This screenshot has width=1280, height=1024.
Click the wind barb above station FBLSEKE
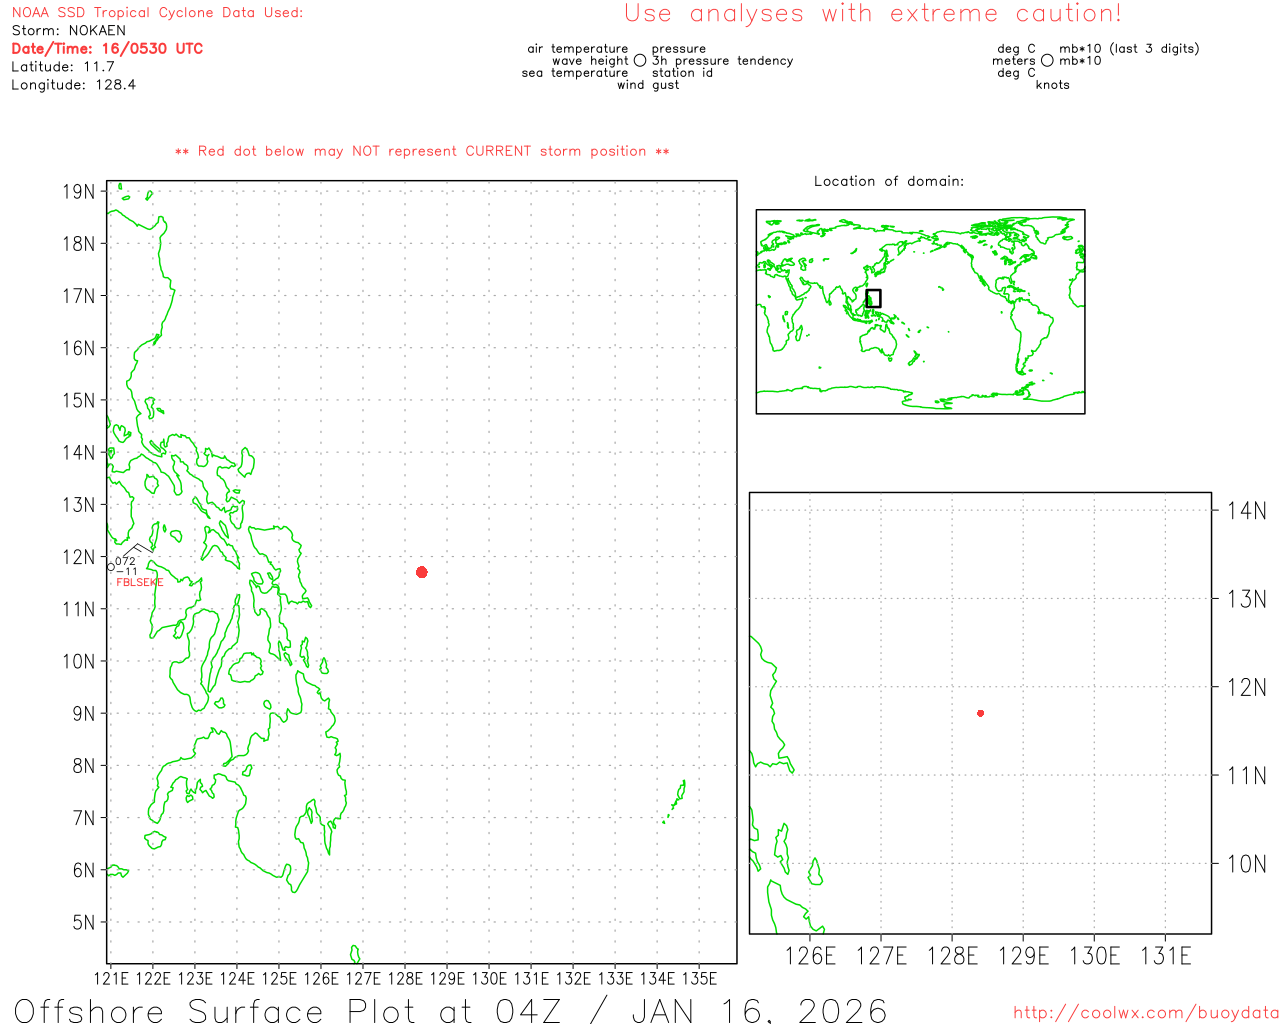(x=138, y=549)
